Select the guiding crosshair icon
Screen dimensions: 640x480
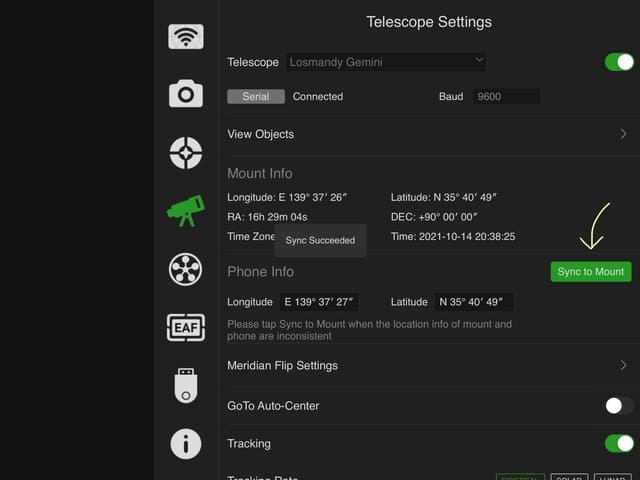[186, 152]
